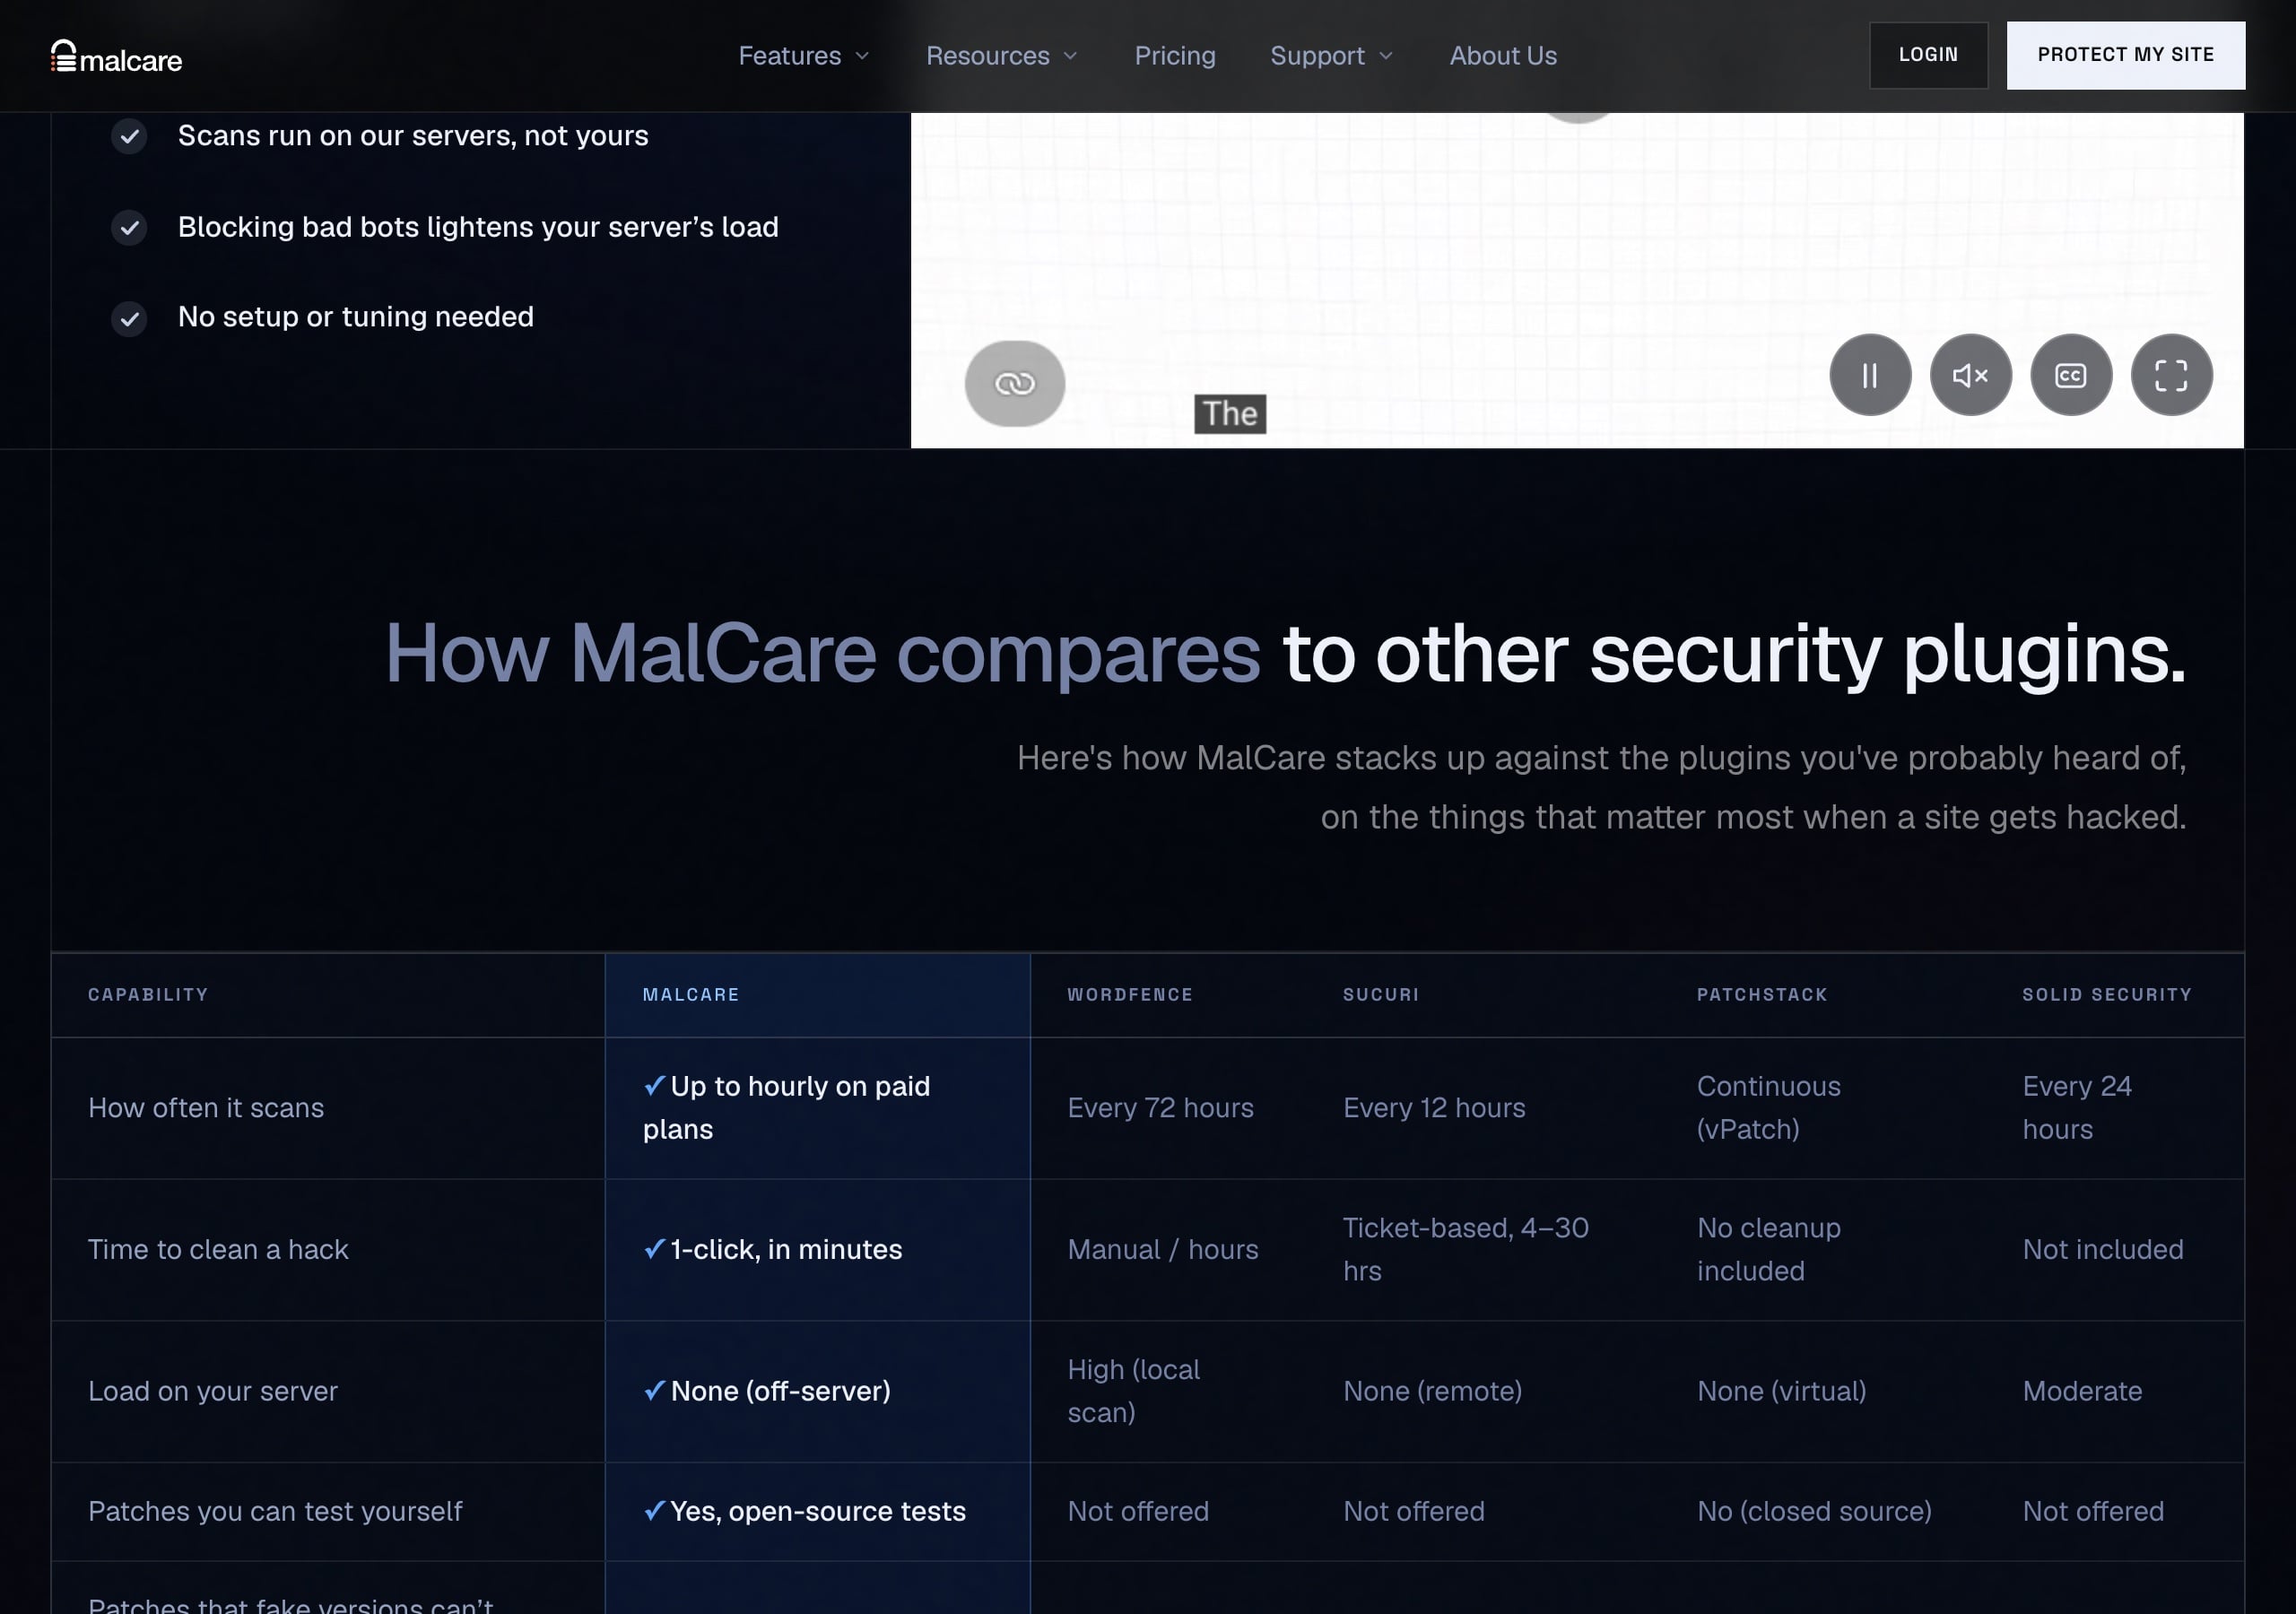Click checkmark beside 'No setup or tuning needed'
Screen dimensions: 2296x1614
click(129, 319)
